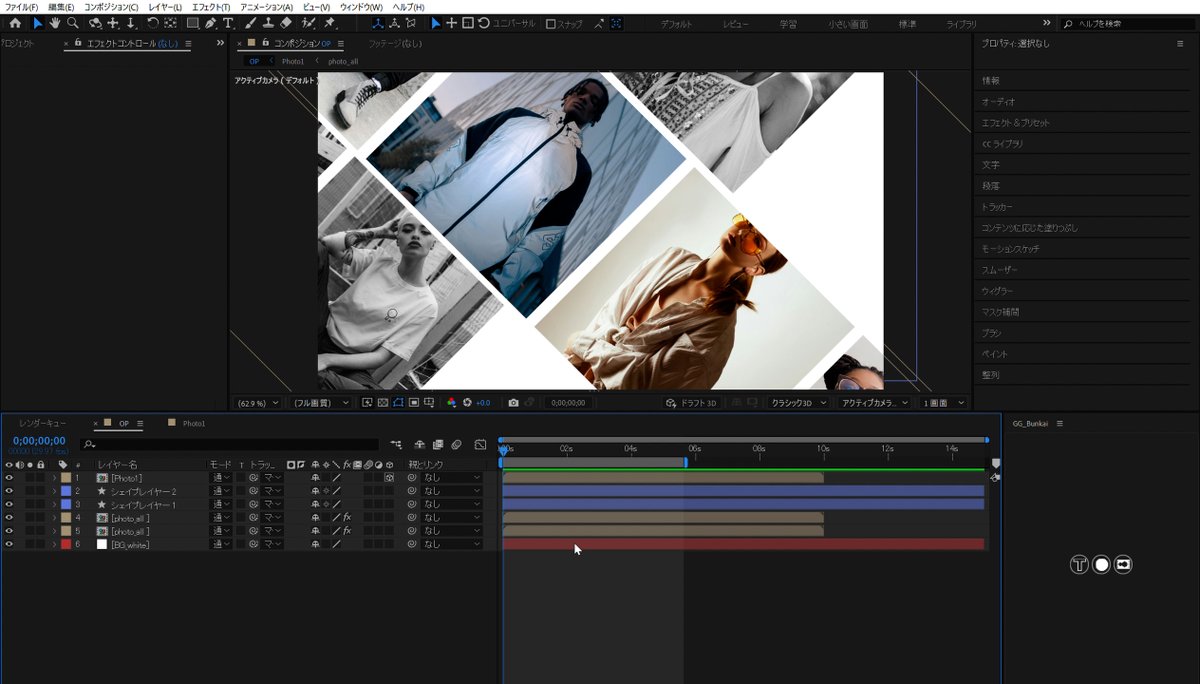
Task: Open the 1画面 view layout dropdown
Action: [x=943, y=402]
